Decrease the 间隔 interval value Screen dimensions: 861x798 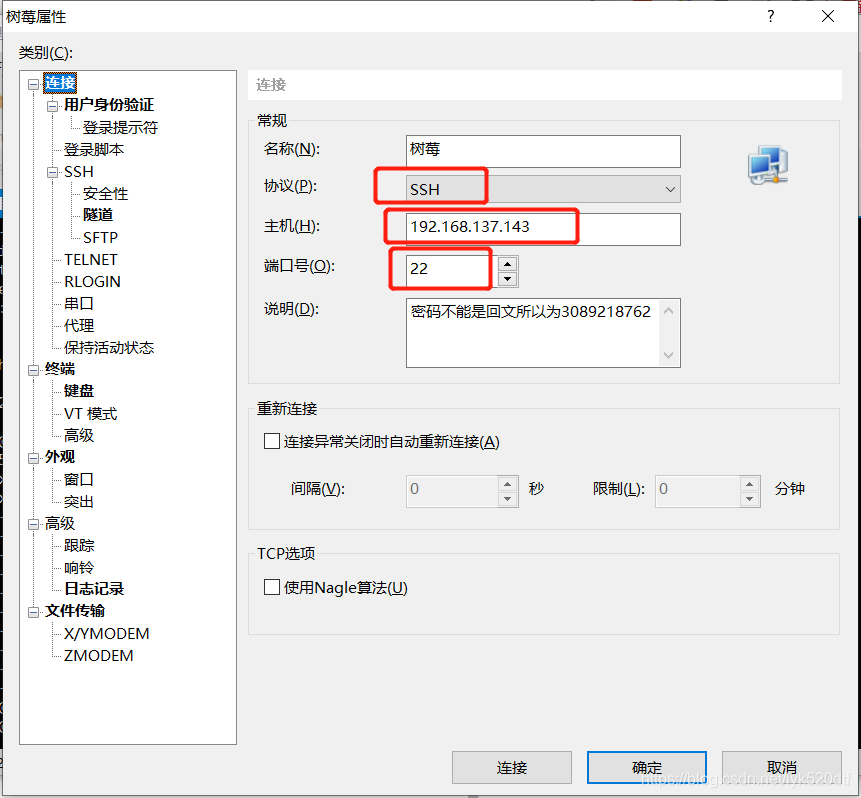pyautogui.click(x=508, y=499)
